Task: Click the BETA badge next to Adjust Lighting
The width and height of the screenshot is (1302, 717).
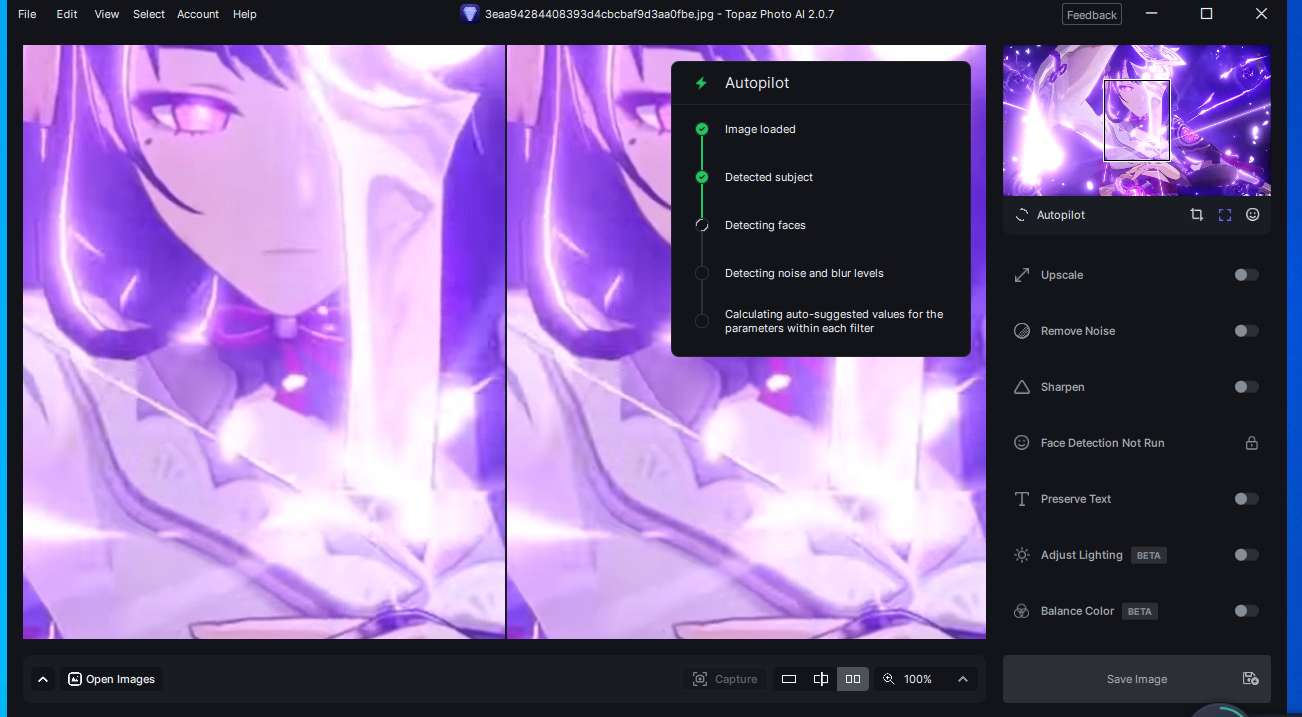Action: [1149, 555]
